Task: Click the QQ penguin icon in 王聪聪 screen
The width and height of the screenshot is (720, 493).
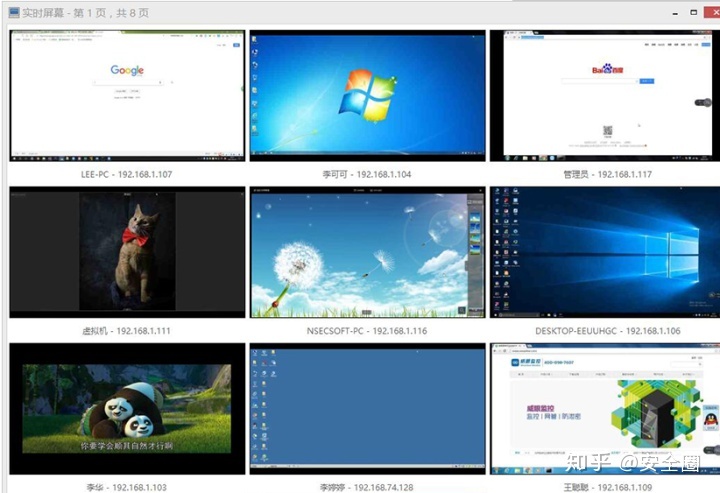Action: 711,419
